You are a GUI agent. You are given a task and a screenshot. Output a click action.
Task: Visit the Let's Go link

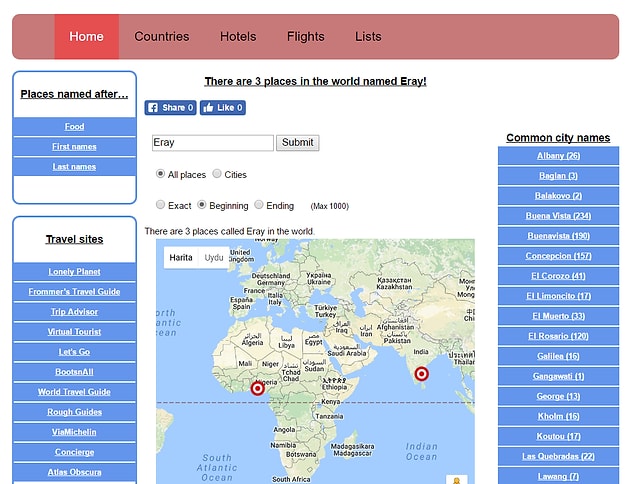tap(75, 352)
